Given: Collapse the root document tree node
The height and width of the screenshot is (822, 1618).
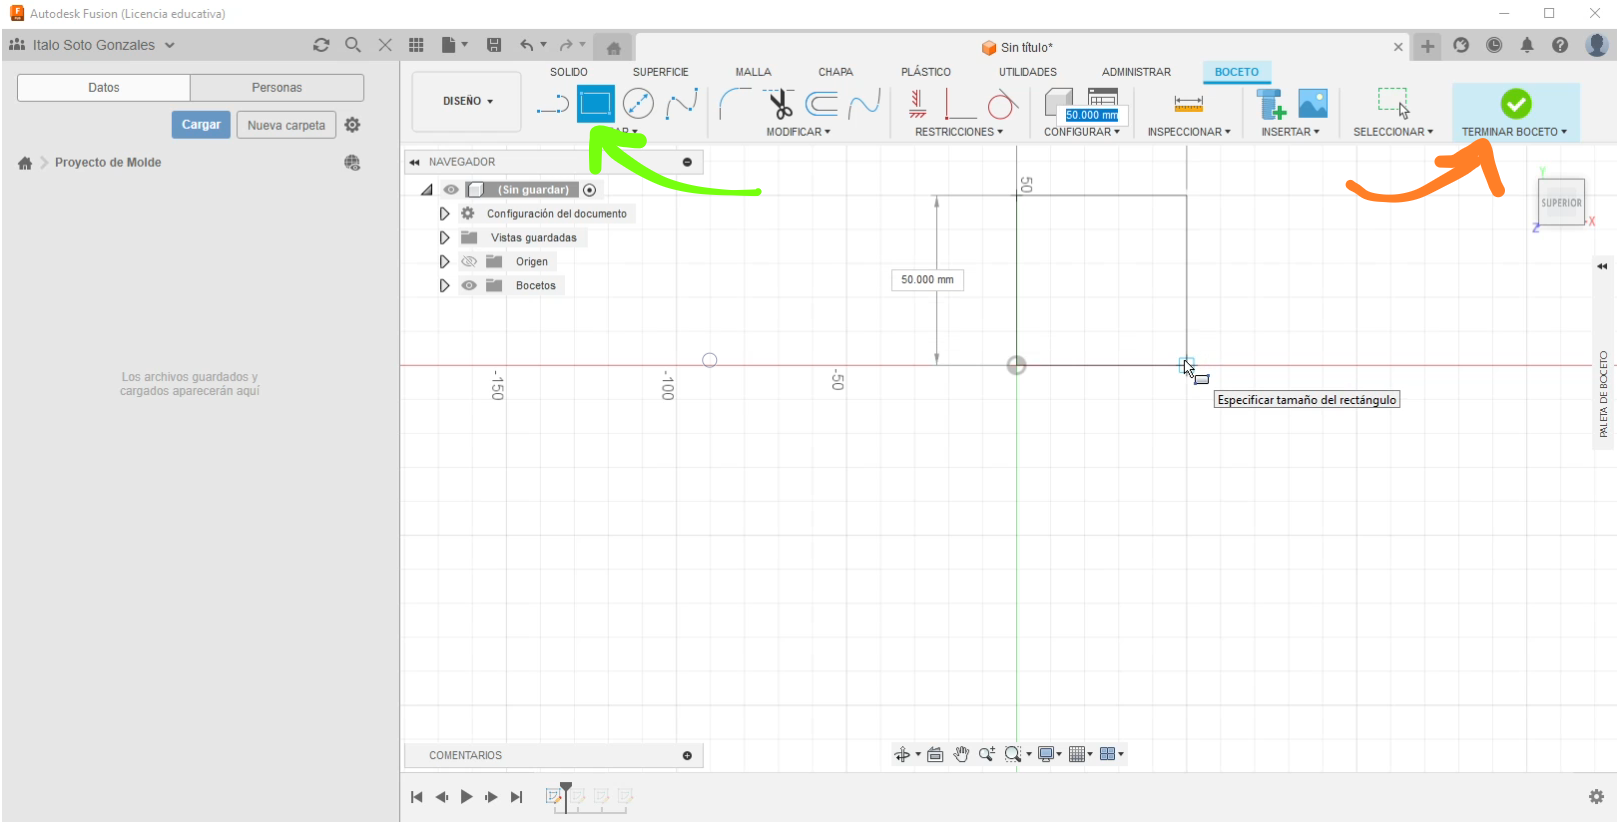Looking at the screenshot, I should point(427,190).
